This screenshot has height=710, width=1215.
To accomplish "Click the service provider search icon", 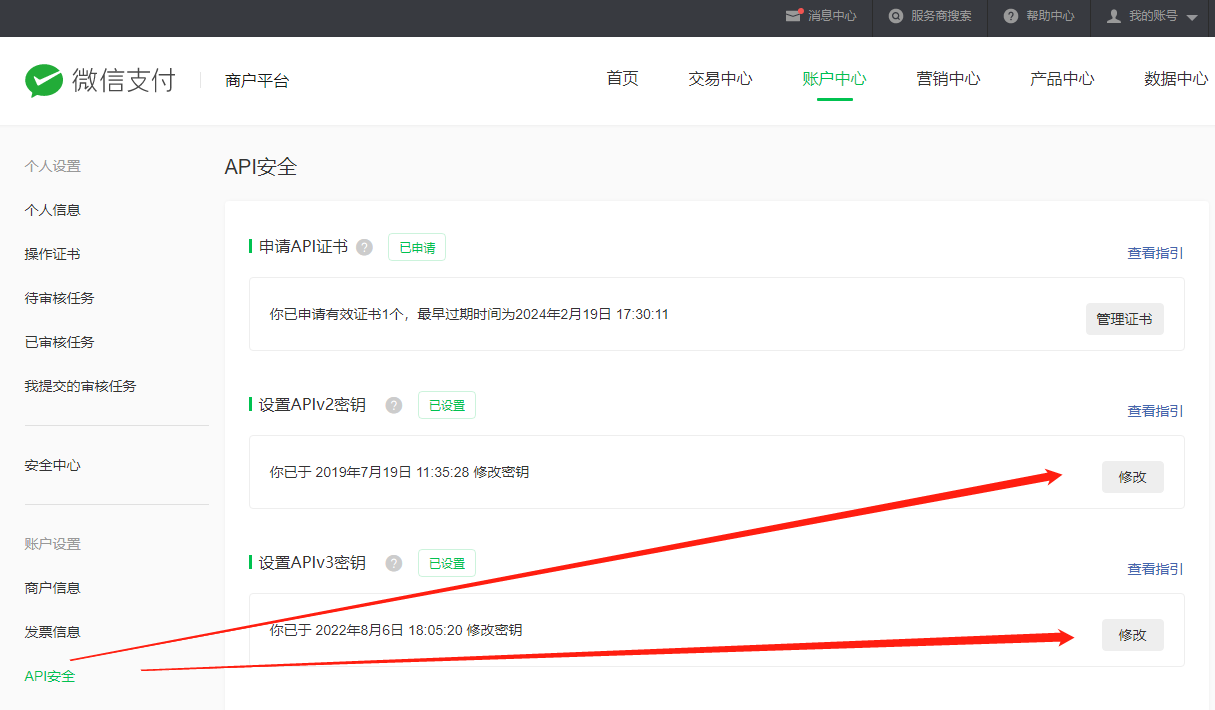I will coord(896,16).
